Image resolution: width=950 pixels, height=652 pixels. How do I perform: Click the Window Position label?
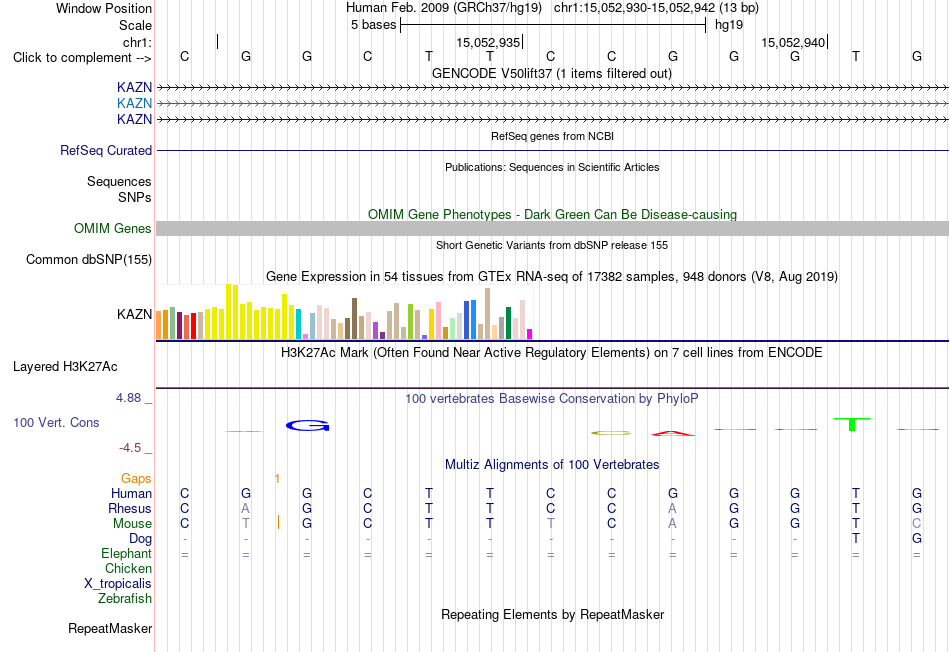pyautogui.click(x=104, y=8)
